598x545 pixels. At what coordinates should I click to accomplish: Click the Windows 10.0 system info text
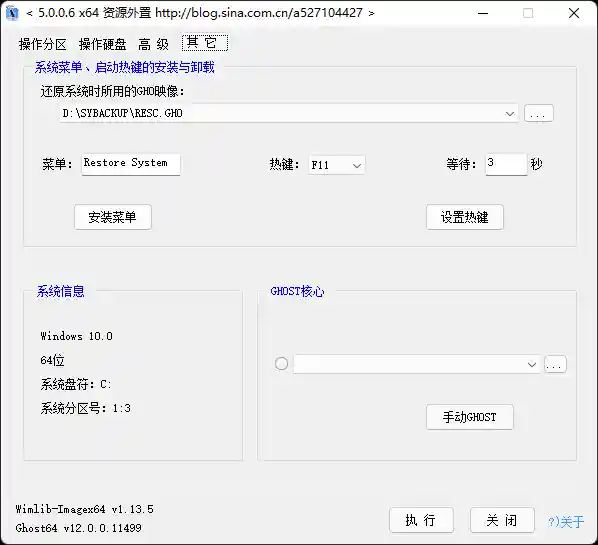click(x=76, y=336)
